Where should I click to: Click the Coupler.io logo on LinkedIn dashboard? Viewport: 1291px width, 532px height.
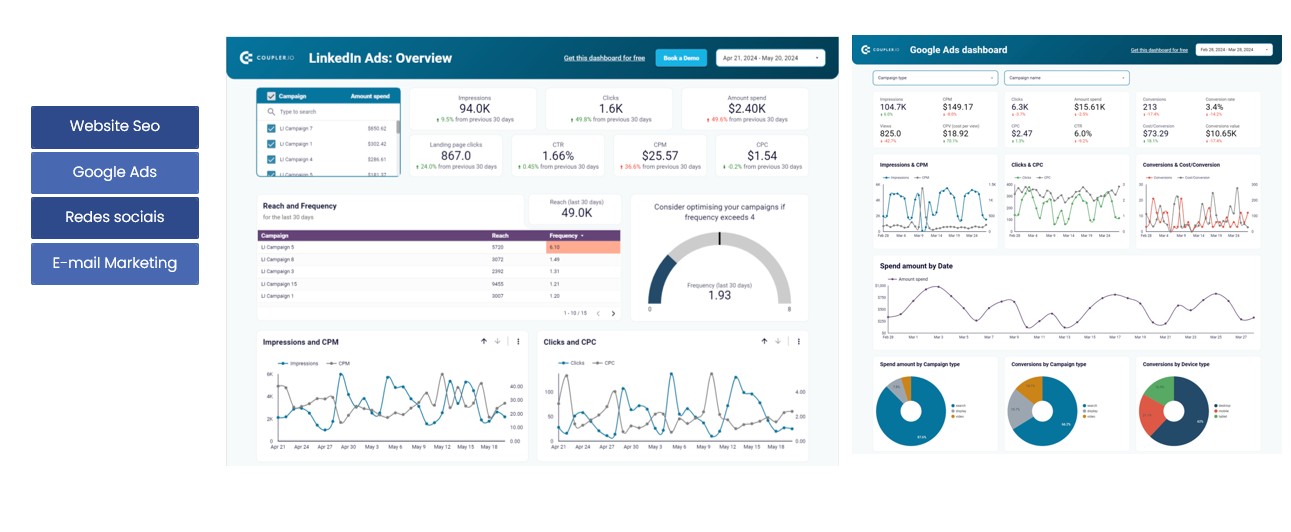click(266, 58)
